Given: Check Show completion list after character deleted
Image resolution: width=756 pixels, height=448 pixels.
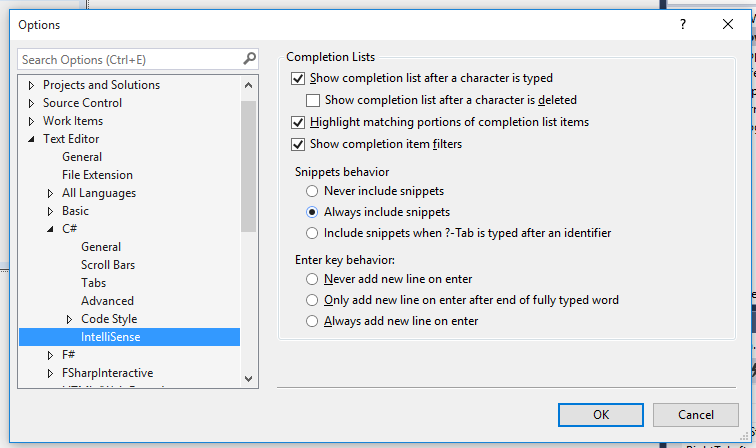Looking at the screenshot, I should tap(313, 100).
